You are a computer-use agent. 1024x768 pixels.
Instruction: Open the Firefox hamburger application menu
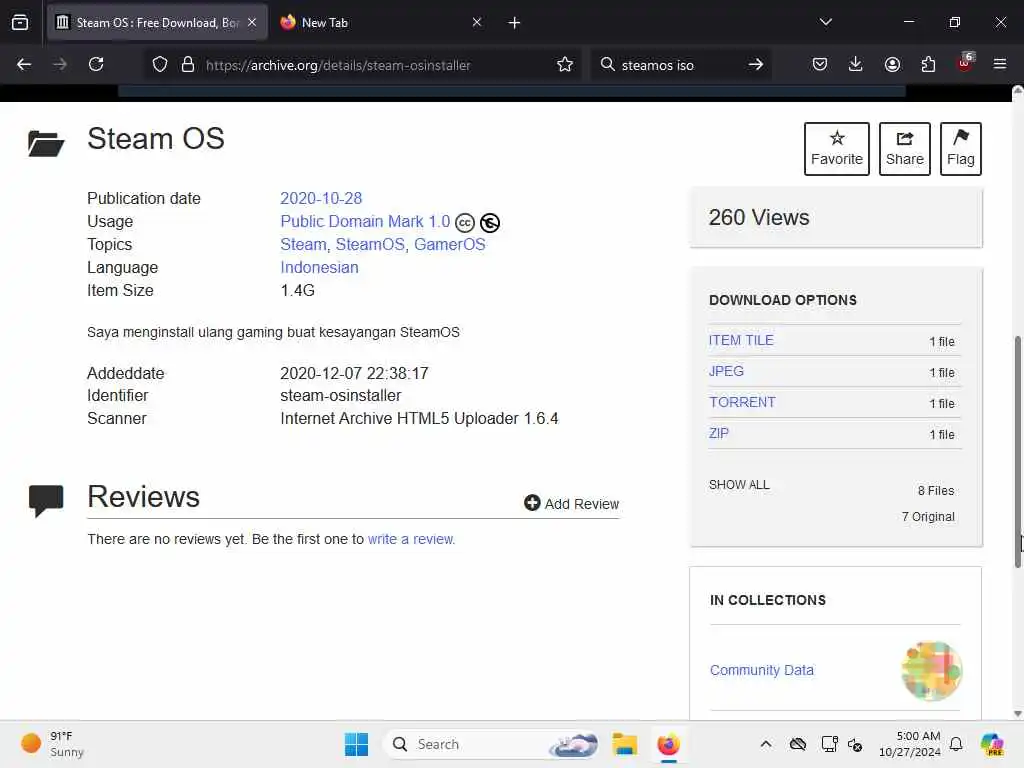coord(999,64)
